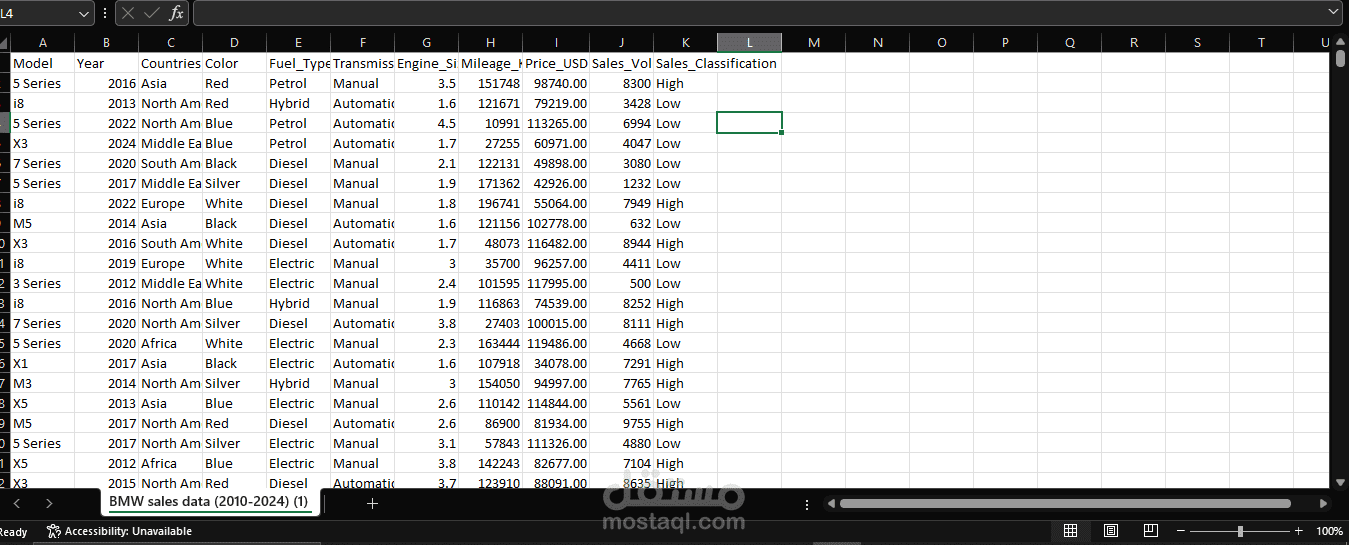Viewport: 1349px width, 545px height.
Task: Select the model cell '3 Series'
Action: coord(43,283)
